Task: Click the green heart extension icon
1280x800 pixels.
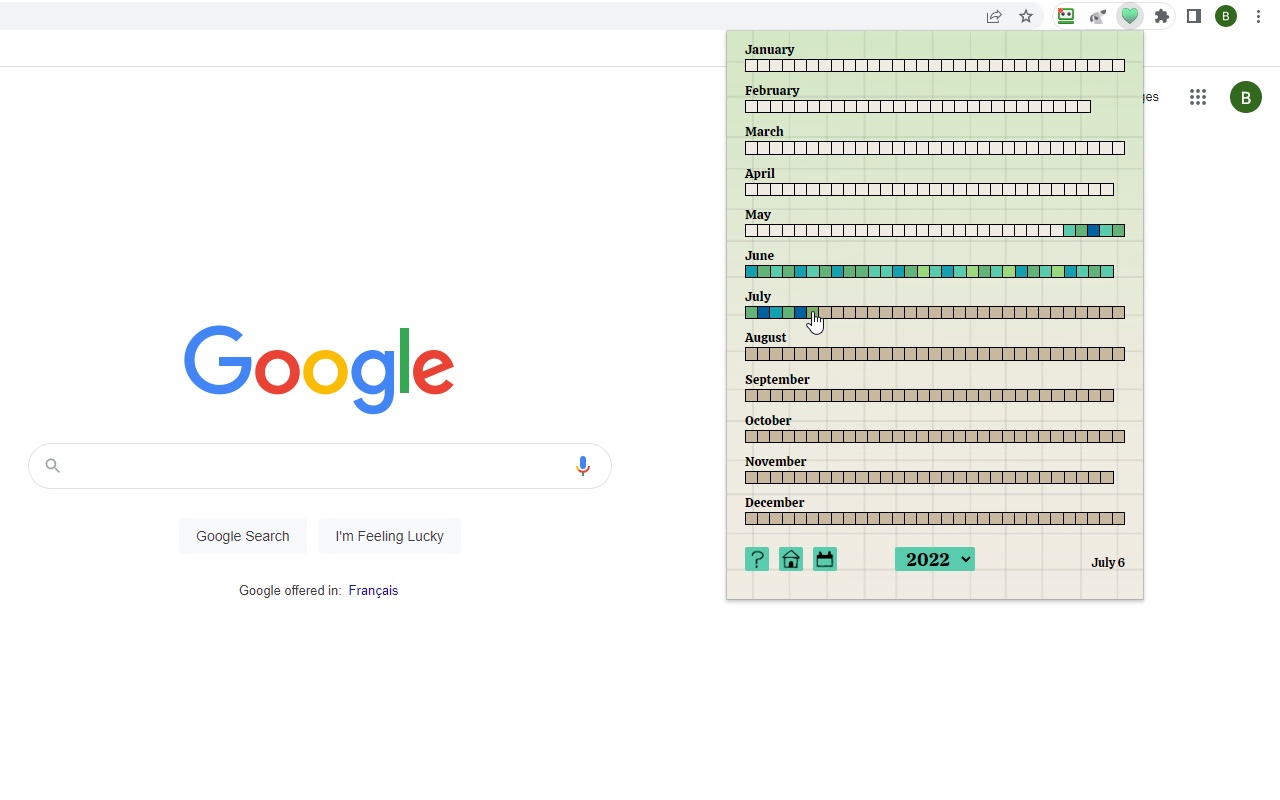Action: pyautogui.click(x=1130, y=16)
